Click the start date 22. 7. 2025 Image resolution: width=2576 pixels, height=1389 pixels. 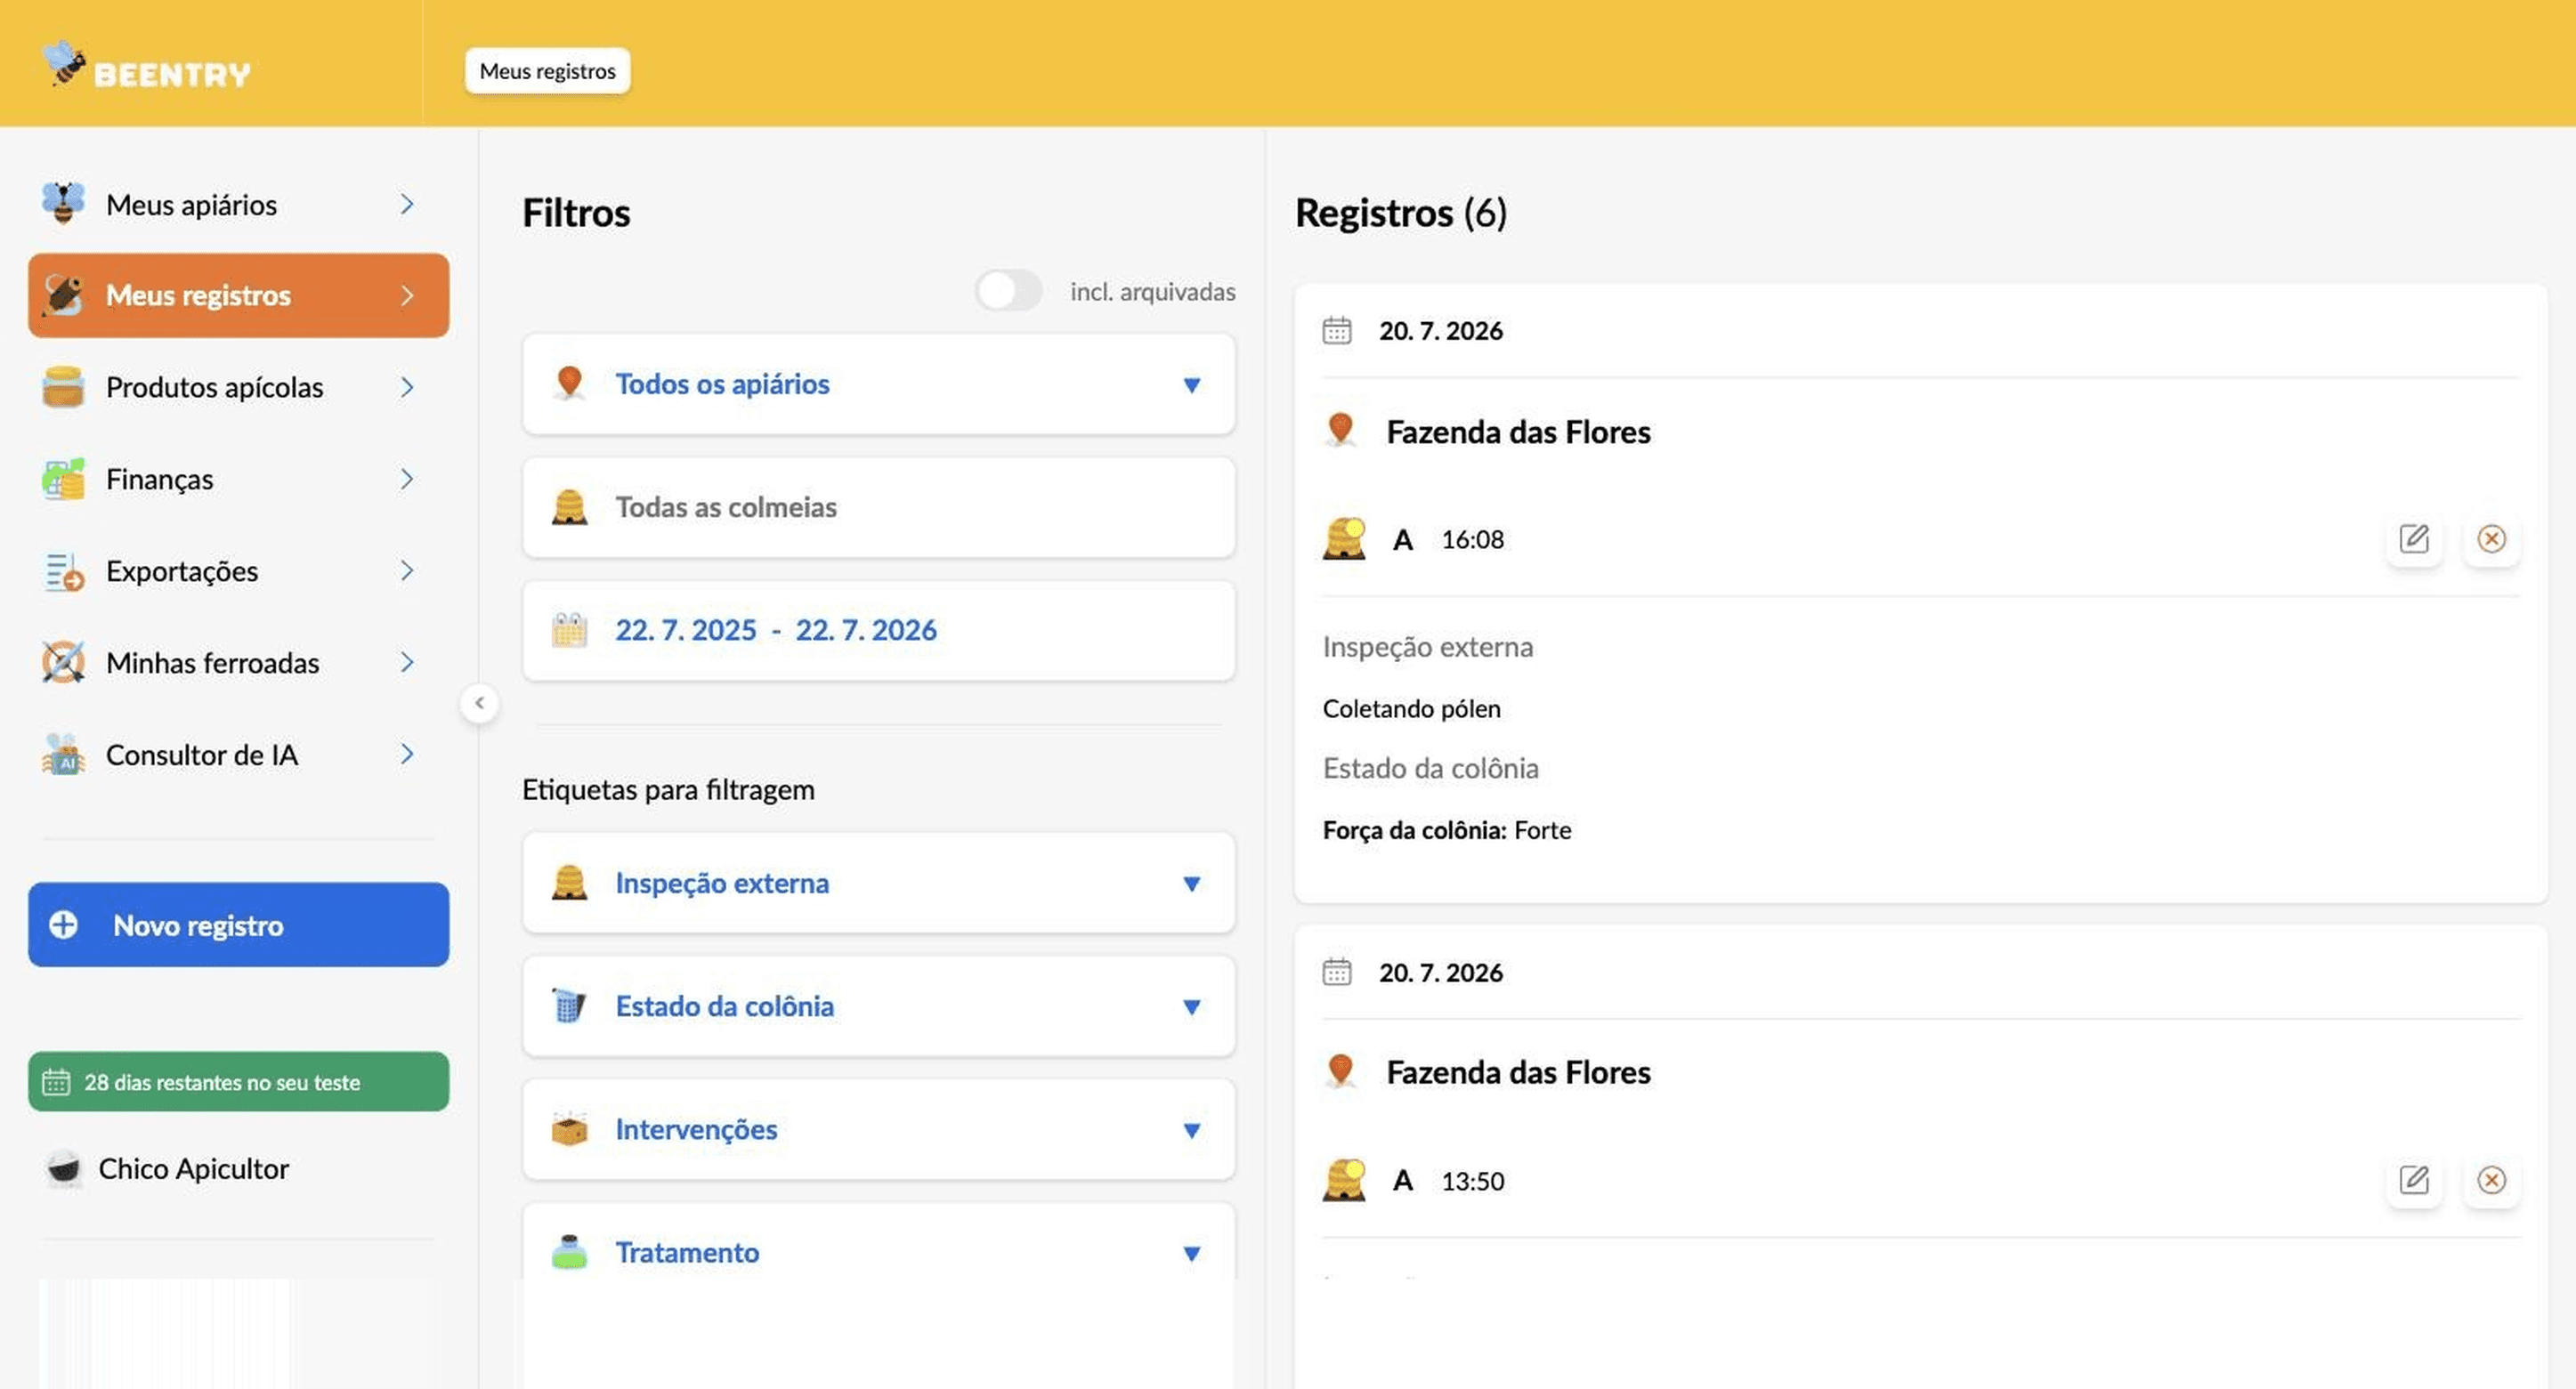pyautogui.click(x=686, y=630)
